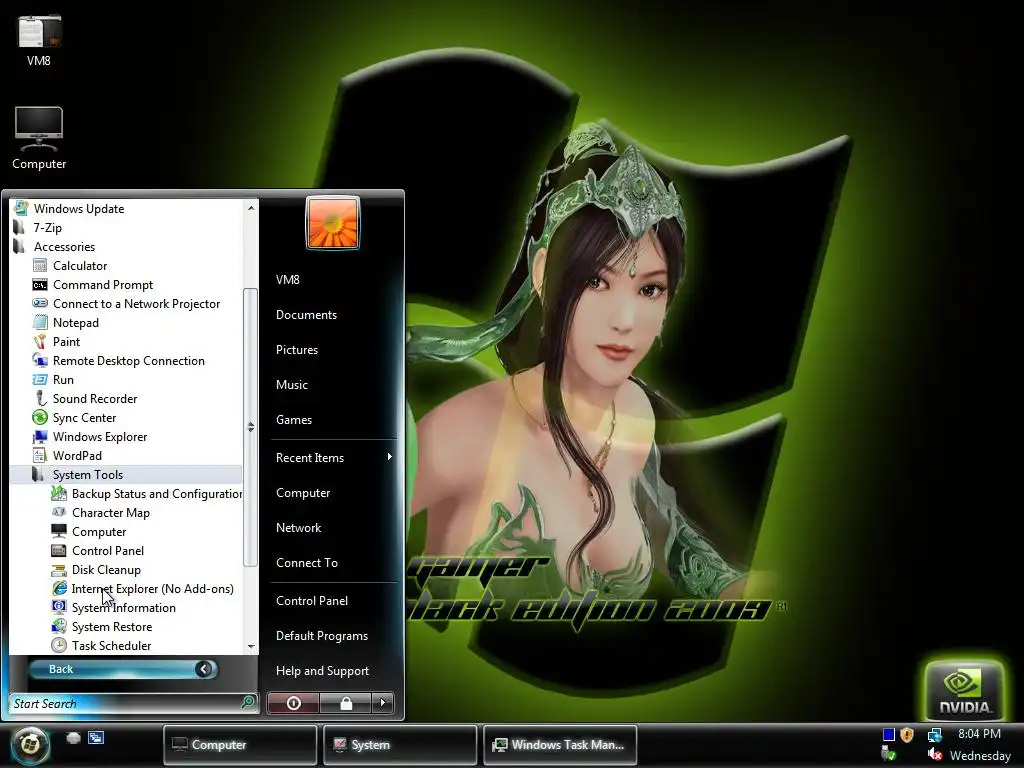Open Character Map

coord(110,513)
